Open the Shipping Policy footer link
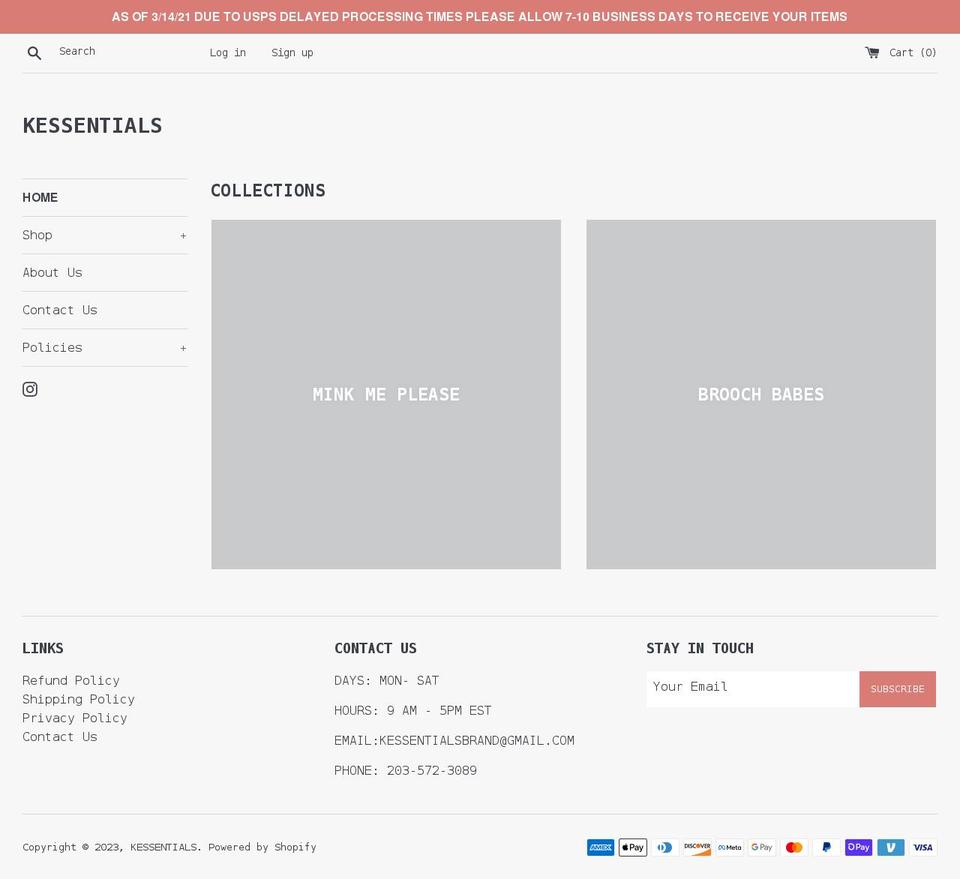960x879 pixels. 78,699
